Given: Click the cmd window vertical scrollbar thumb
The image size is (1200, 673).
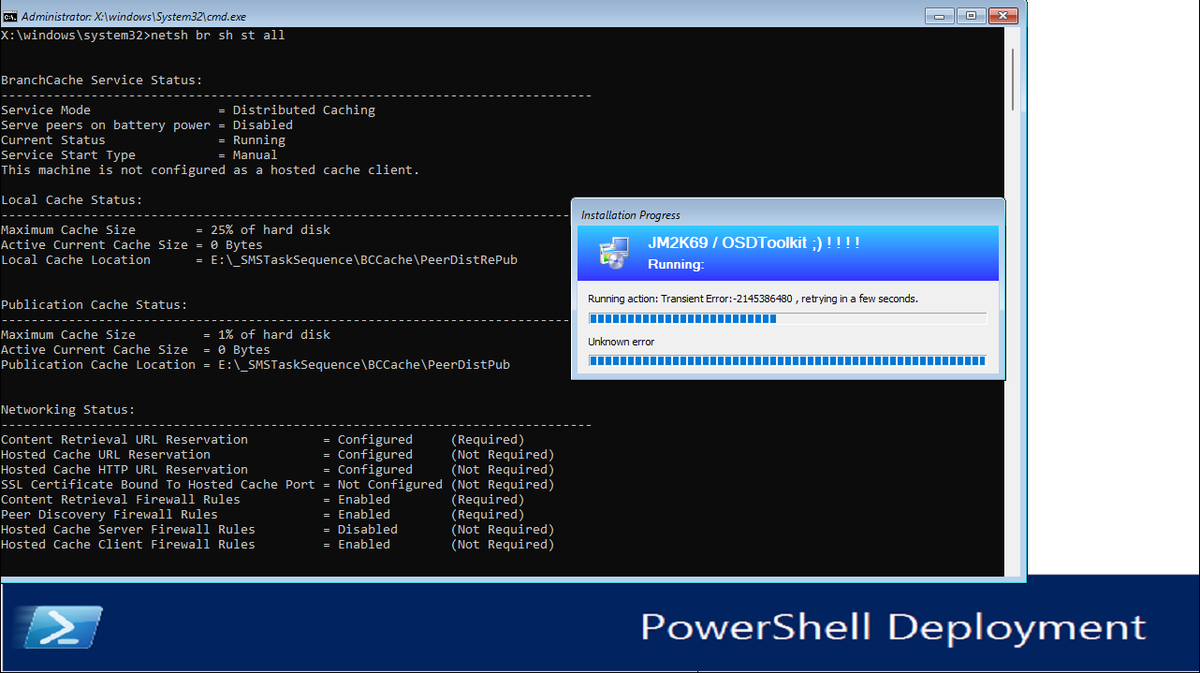Looking at the screenshot, I should (1013, 80).
